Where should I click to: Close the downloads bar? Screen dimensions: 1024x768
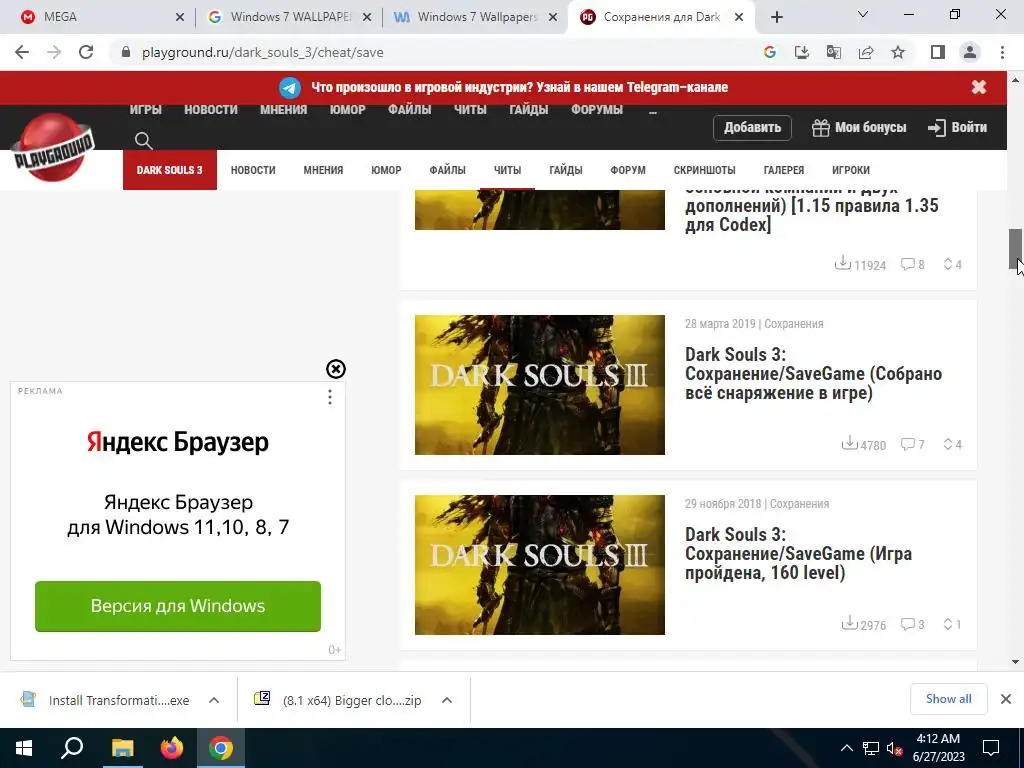pyautogui.click(x=1006, y=699)
